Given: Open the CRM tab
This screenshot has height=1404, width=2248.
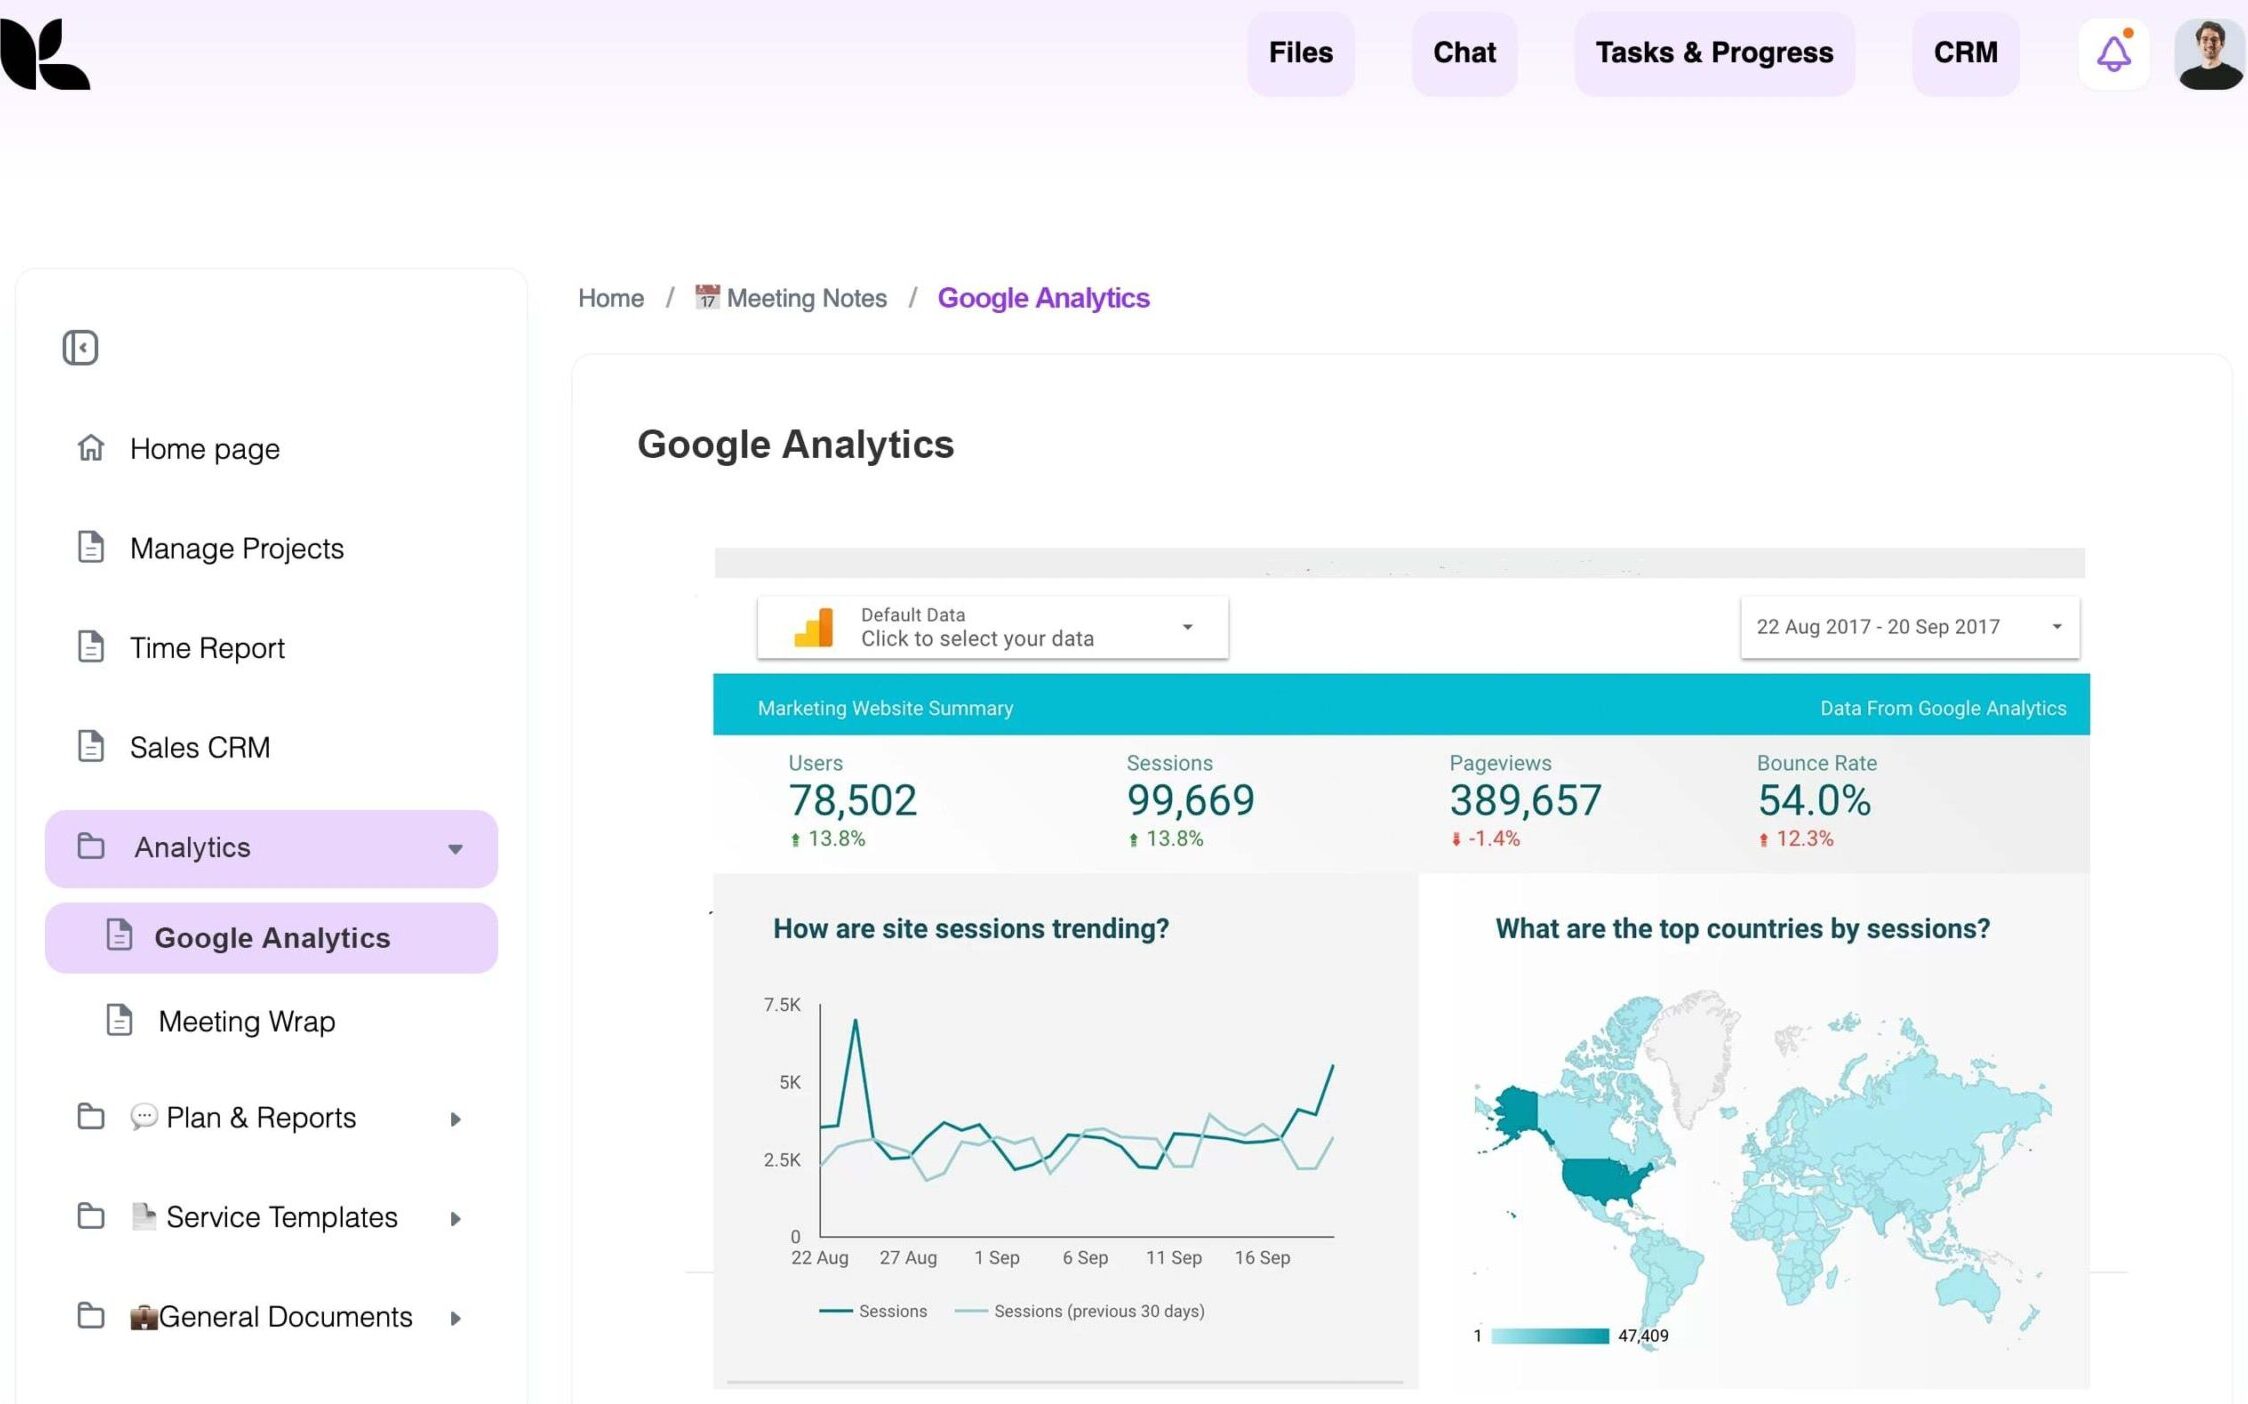Looking at the screenshot, I should 1966,53.
